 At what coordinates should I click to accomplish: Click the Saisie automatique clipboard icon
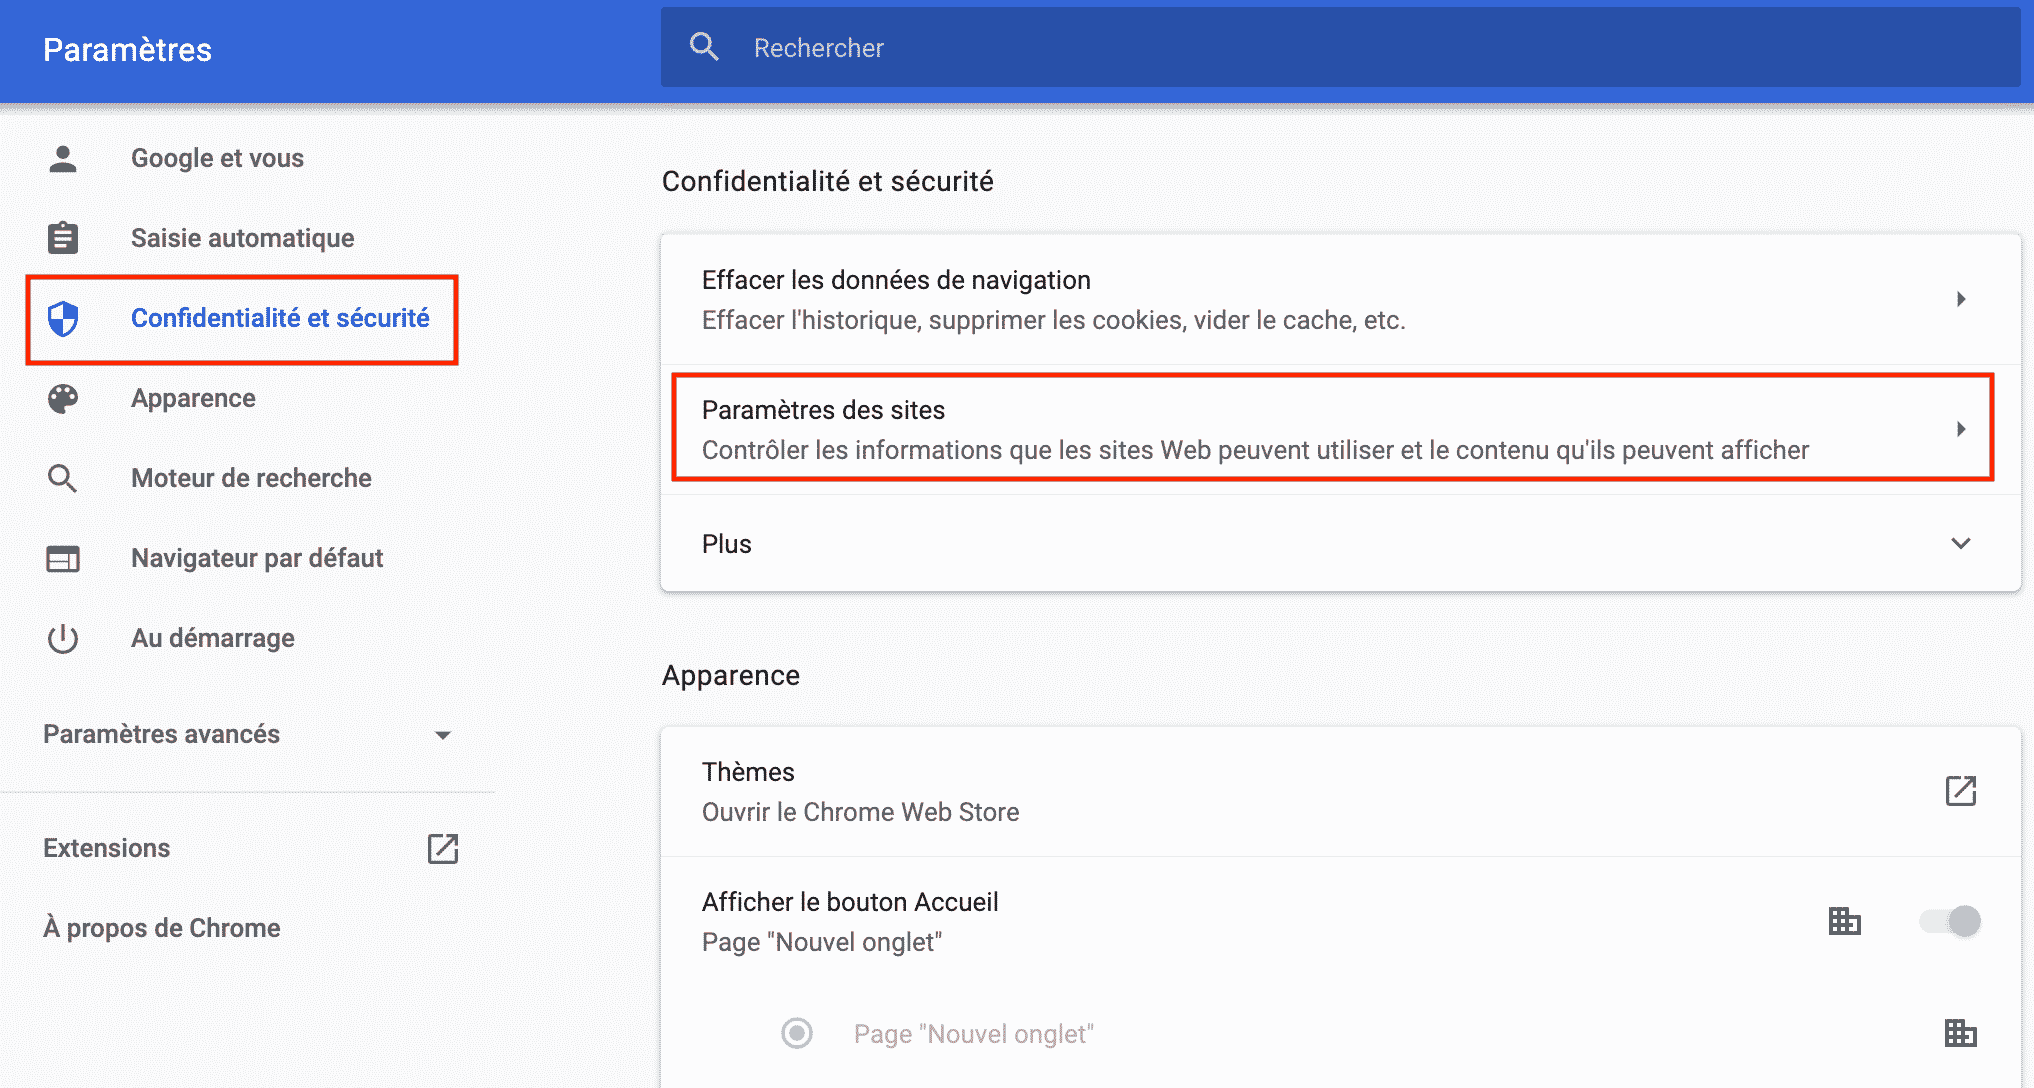click(x=63, y=238)
